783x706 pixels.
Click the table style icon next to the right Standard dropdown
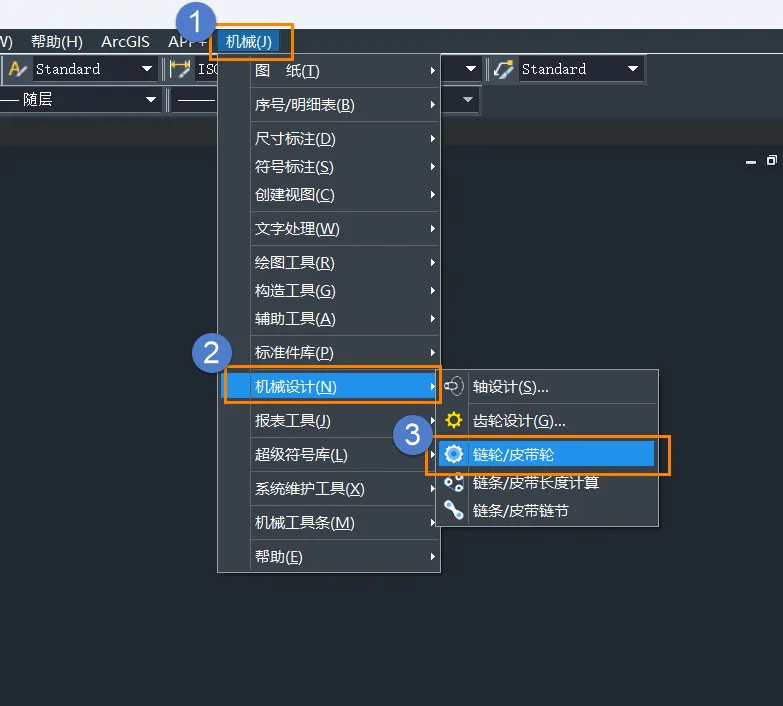click(503, 69)
